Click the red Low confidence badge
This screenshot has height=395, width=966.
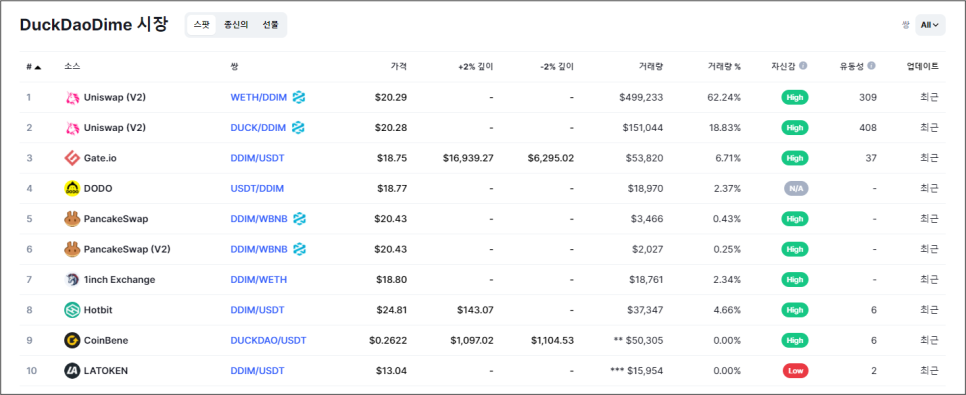(x=795, y=371)
